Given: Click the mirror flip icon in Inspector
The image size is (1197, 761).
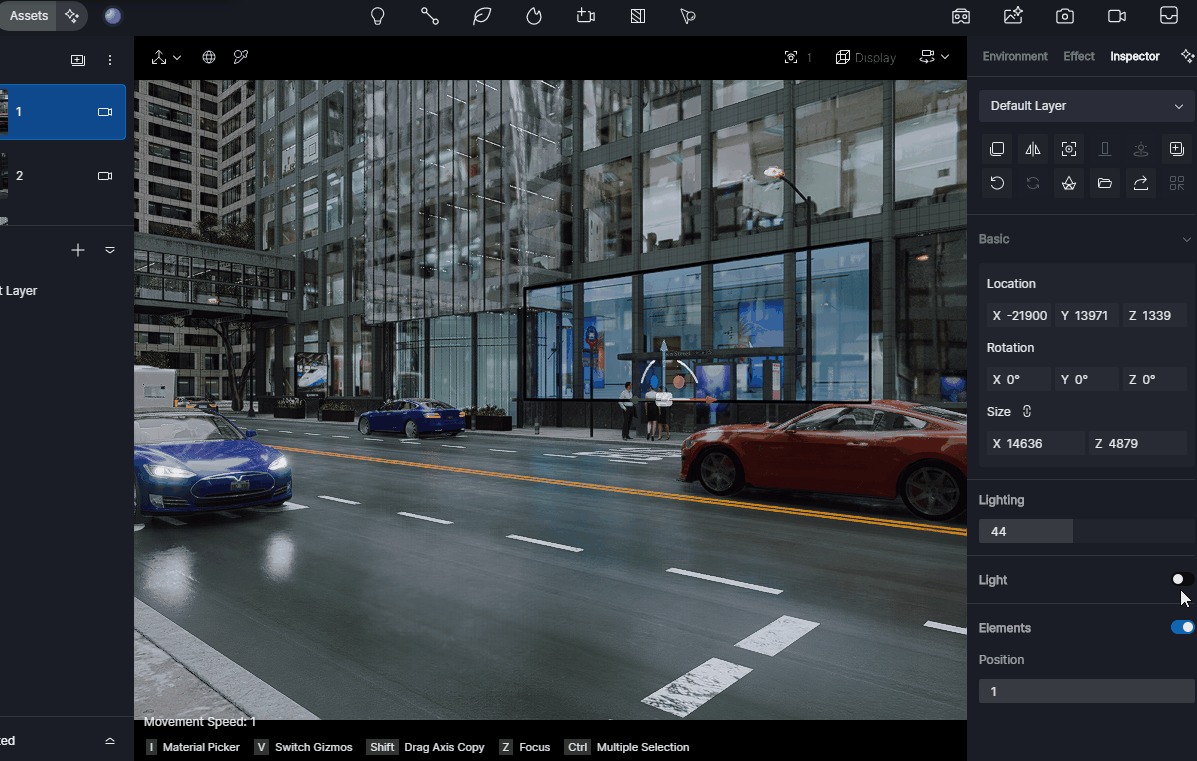Looking at the screenshot, I should (x=1033, y=149).
